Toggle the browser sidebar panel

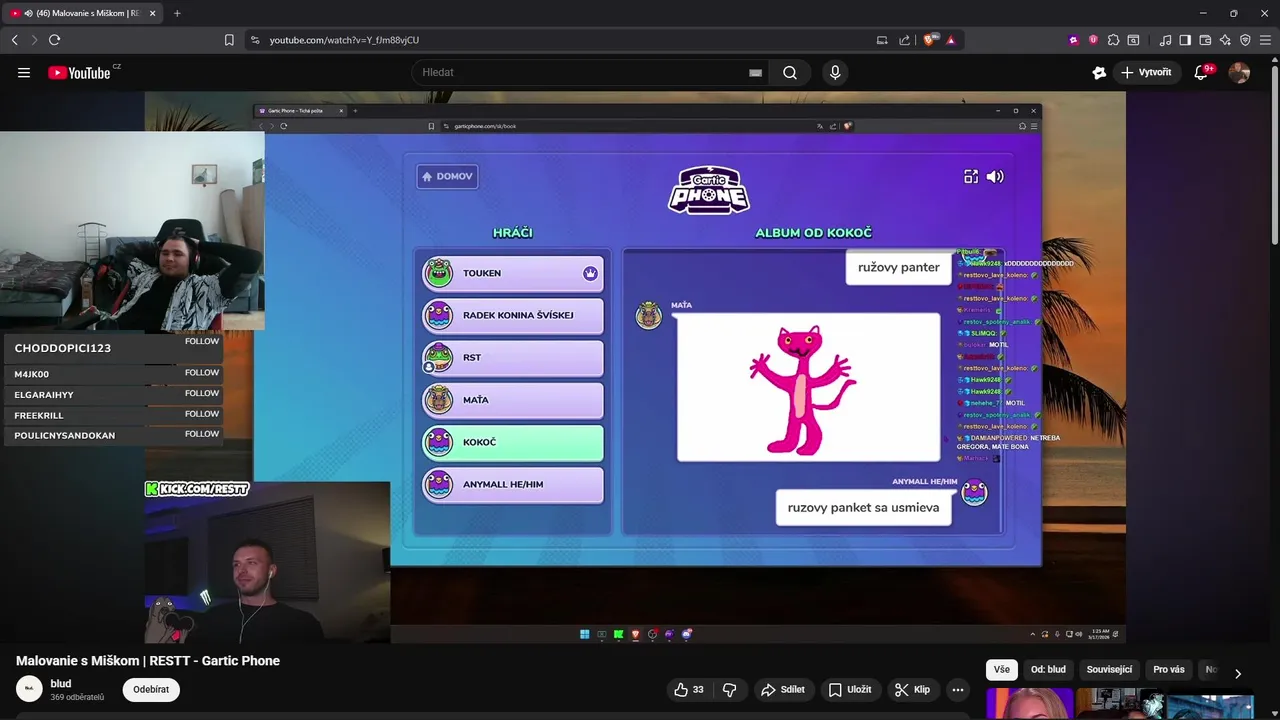click(1185, 40)
